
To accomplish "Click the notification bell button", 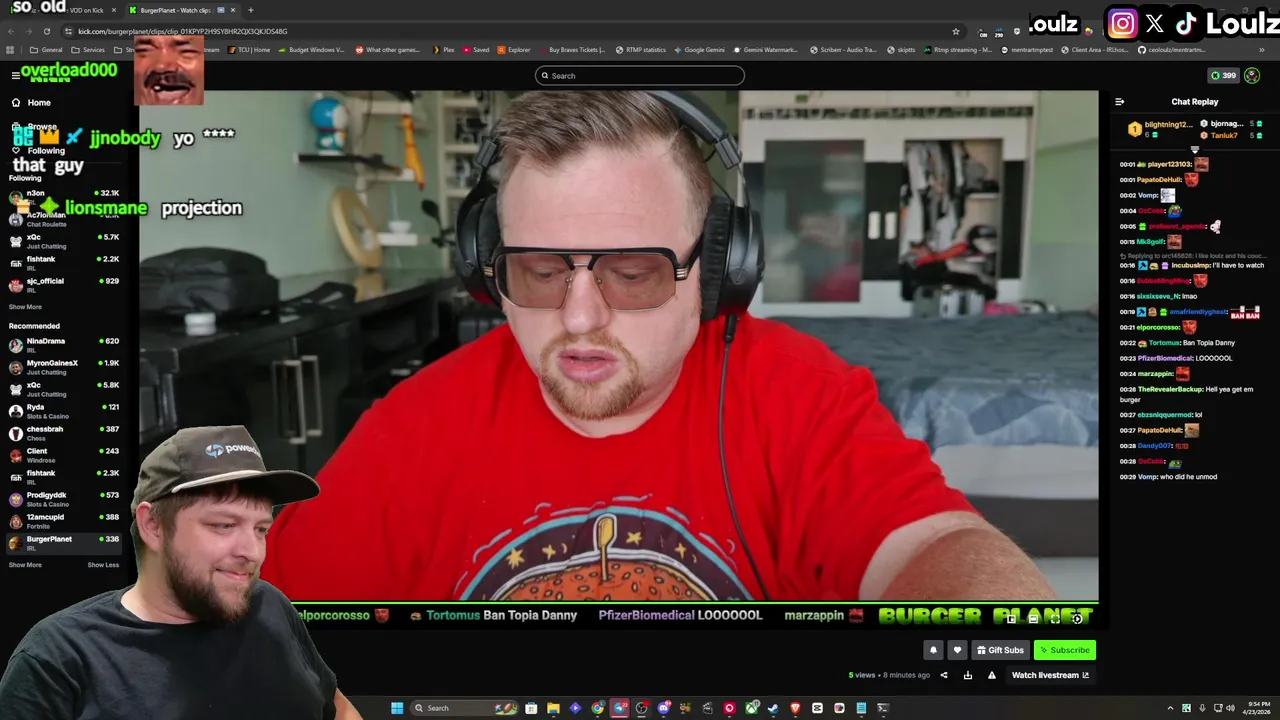I will 933,650.
